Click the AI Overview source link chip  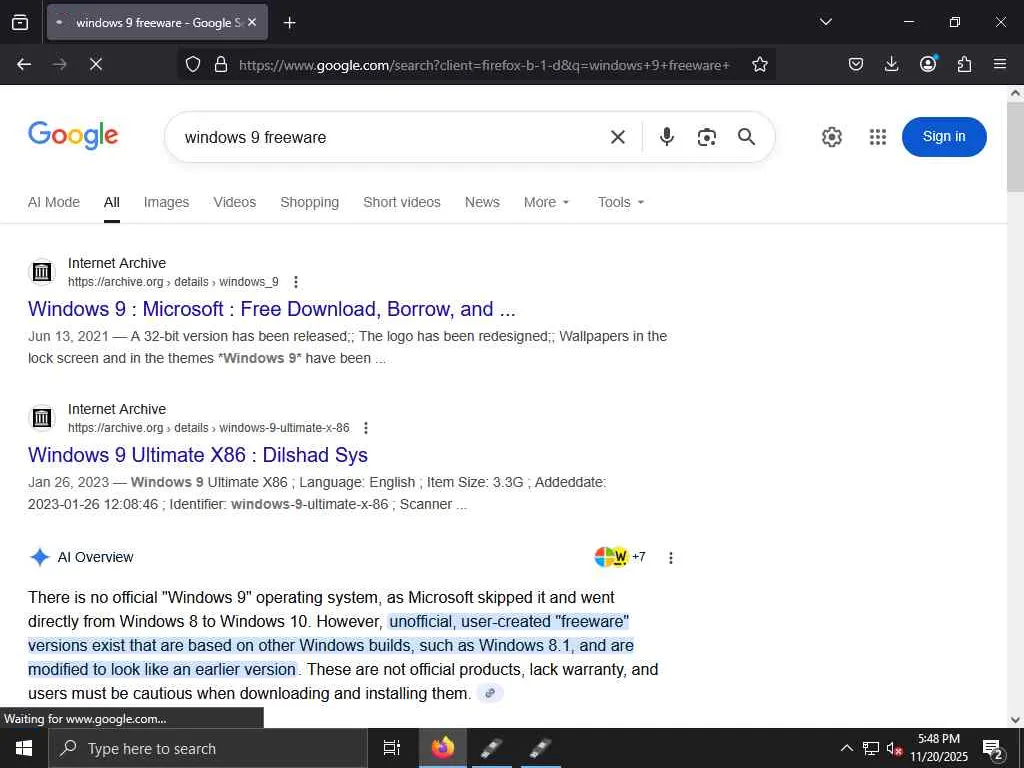(x=490, y=694)
